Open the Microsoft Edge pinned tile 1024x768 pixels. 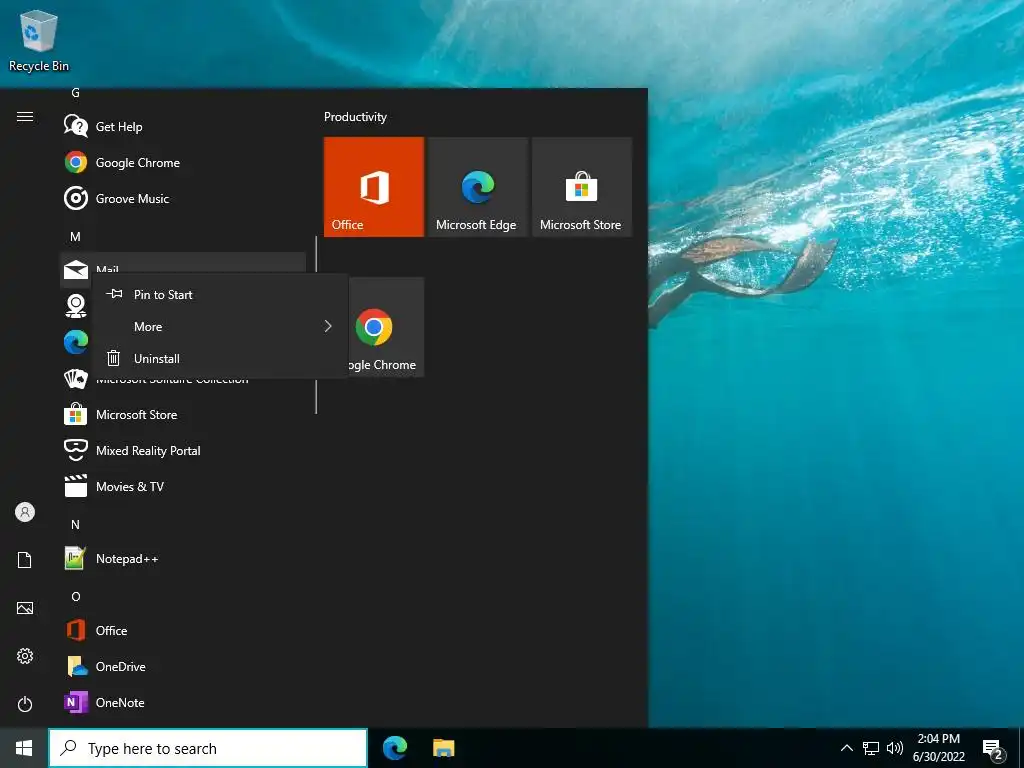477,187
